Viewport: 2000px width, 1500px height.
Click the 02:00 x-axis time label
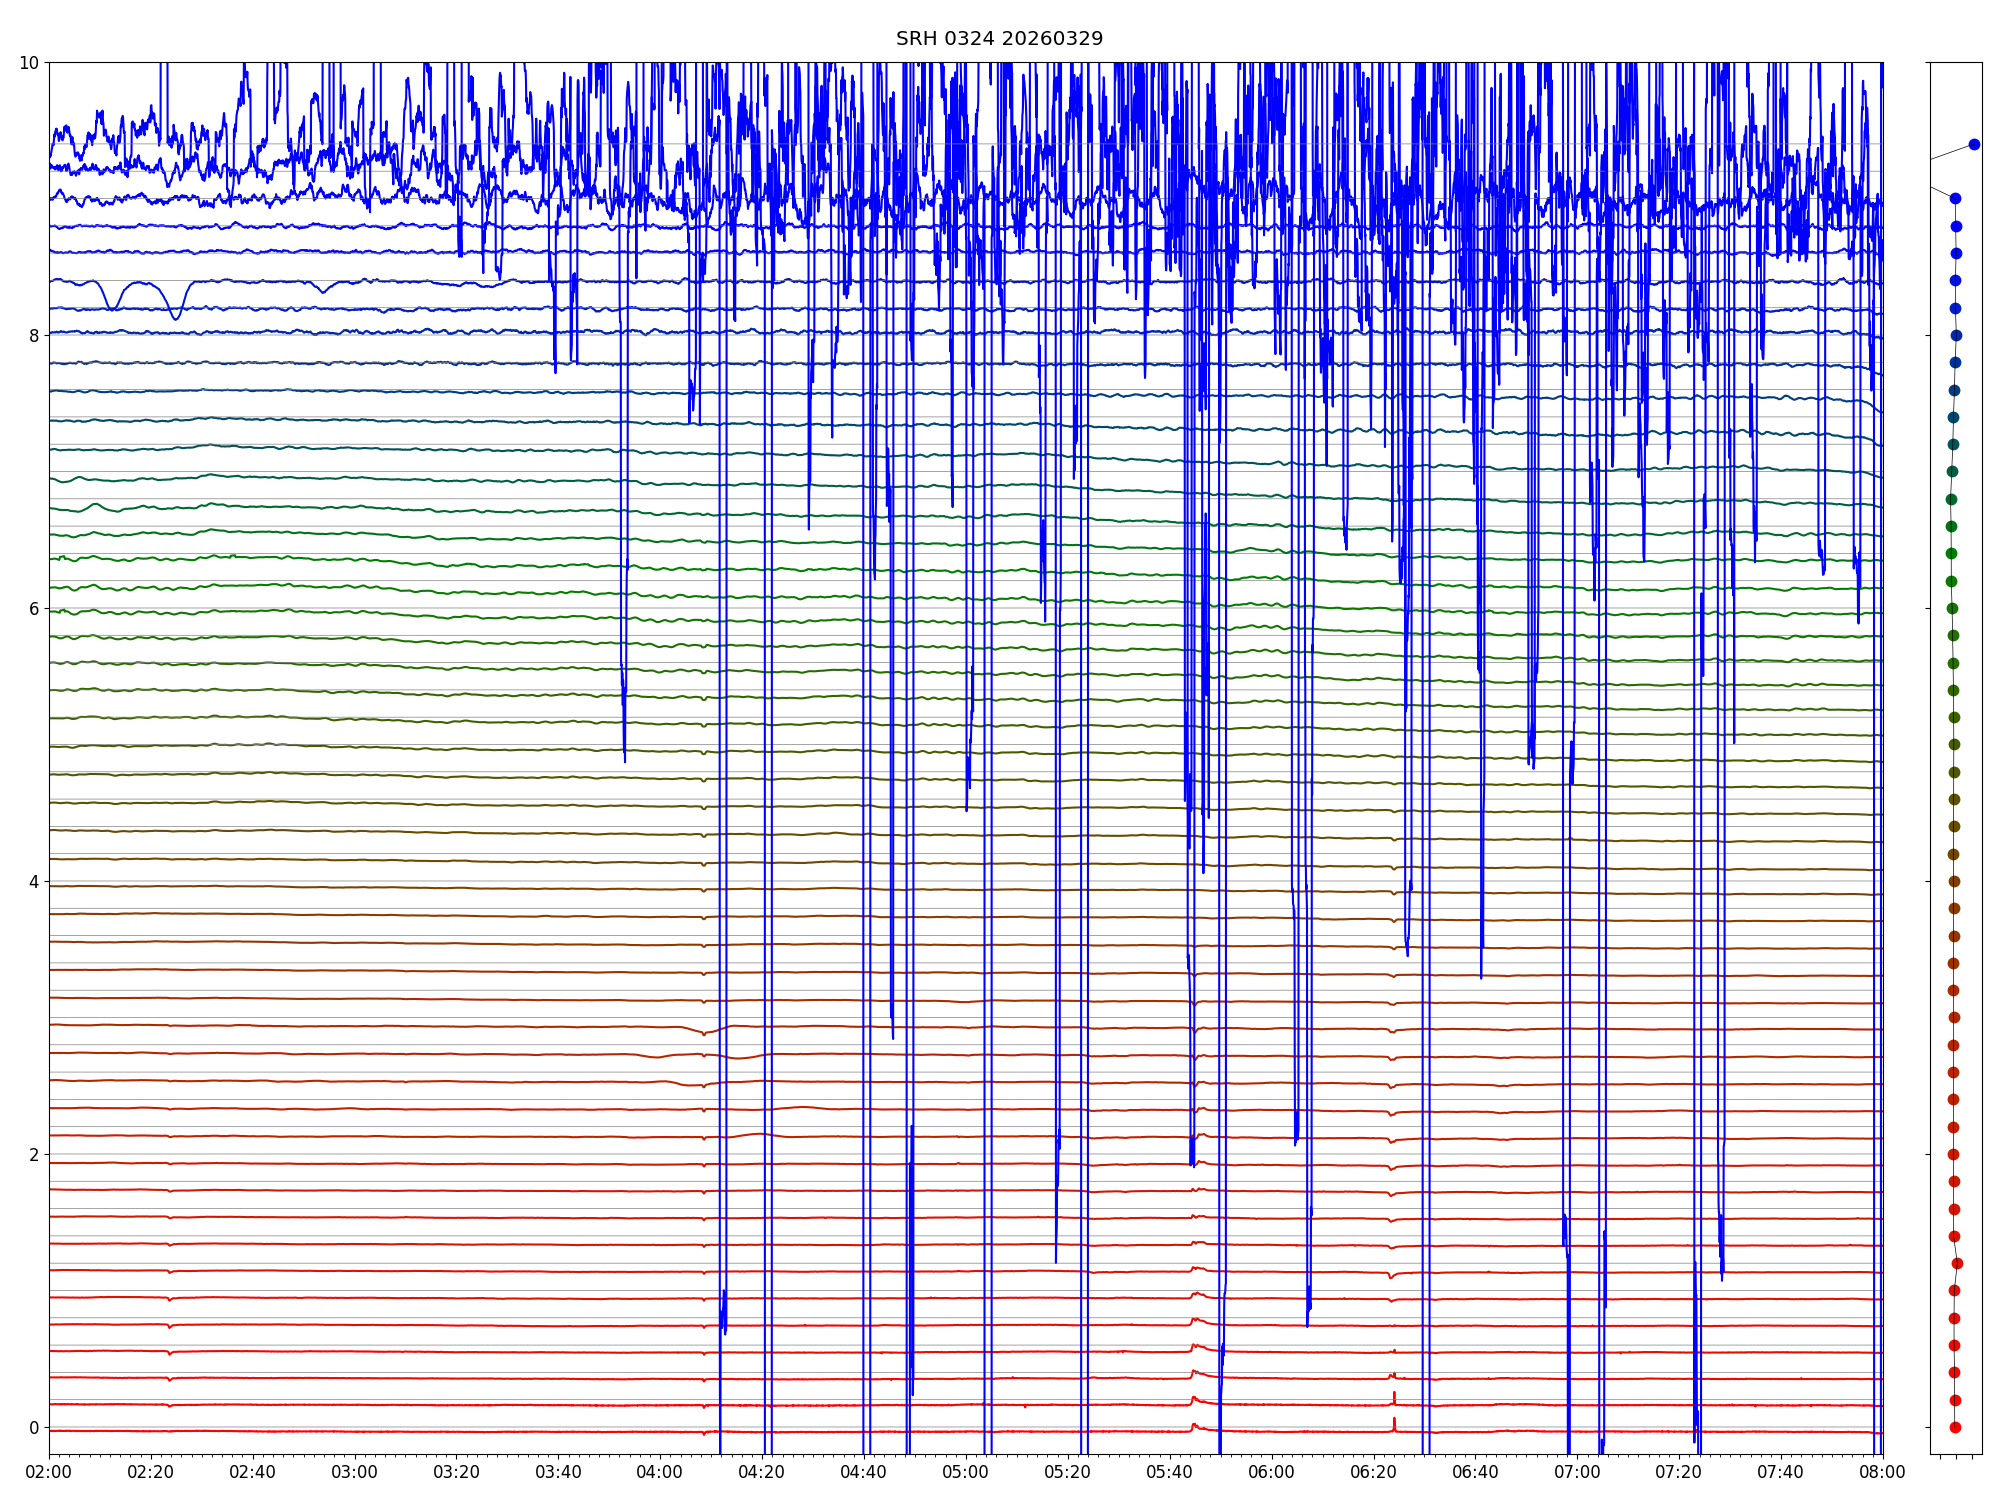pyautogui.click(x=49, y=1472)
